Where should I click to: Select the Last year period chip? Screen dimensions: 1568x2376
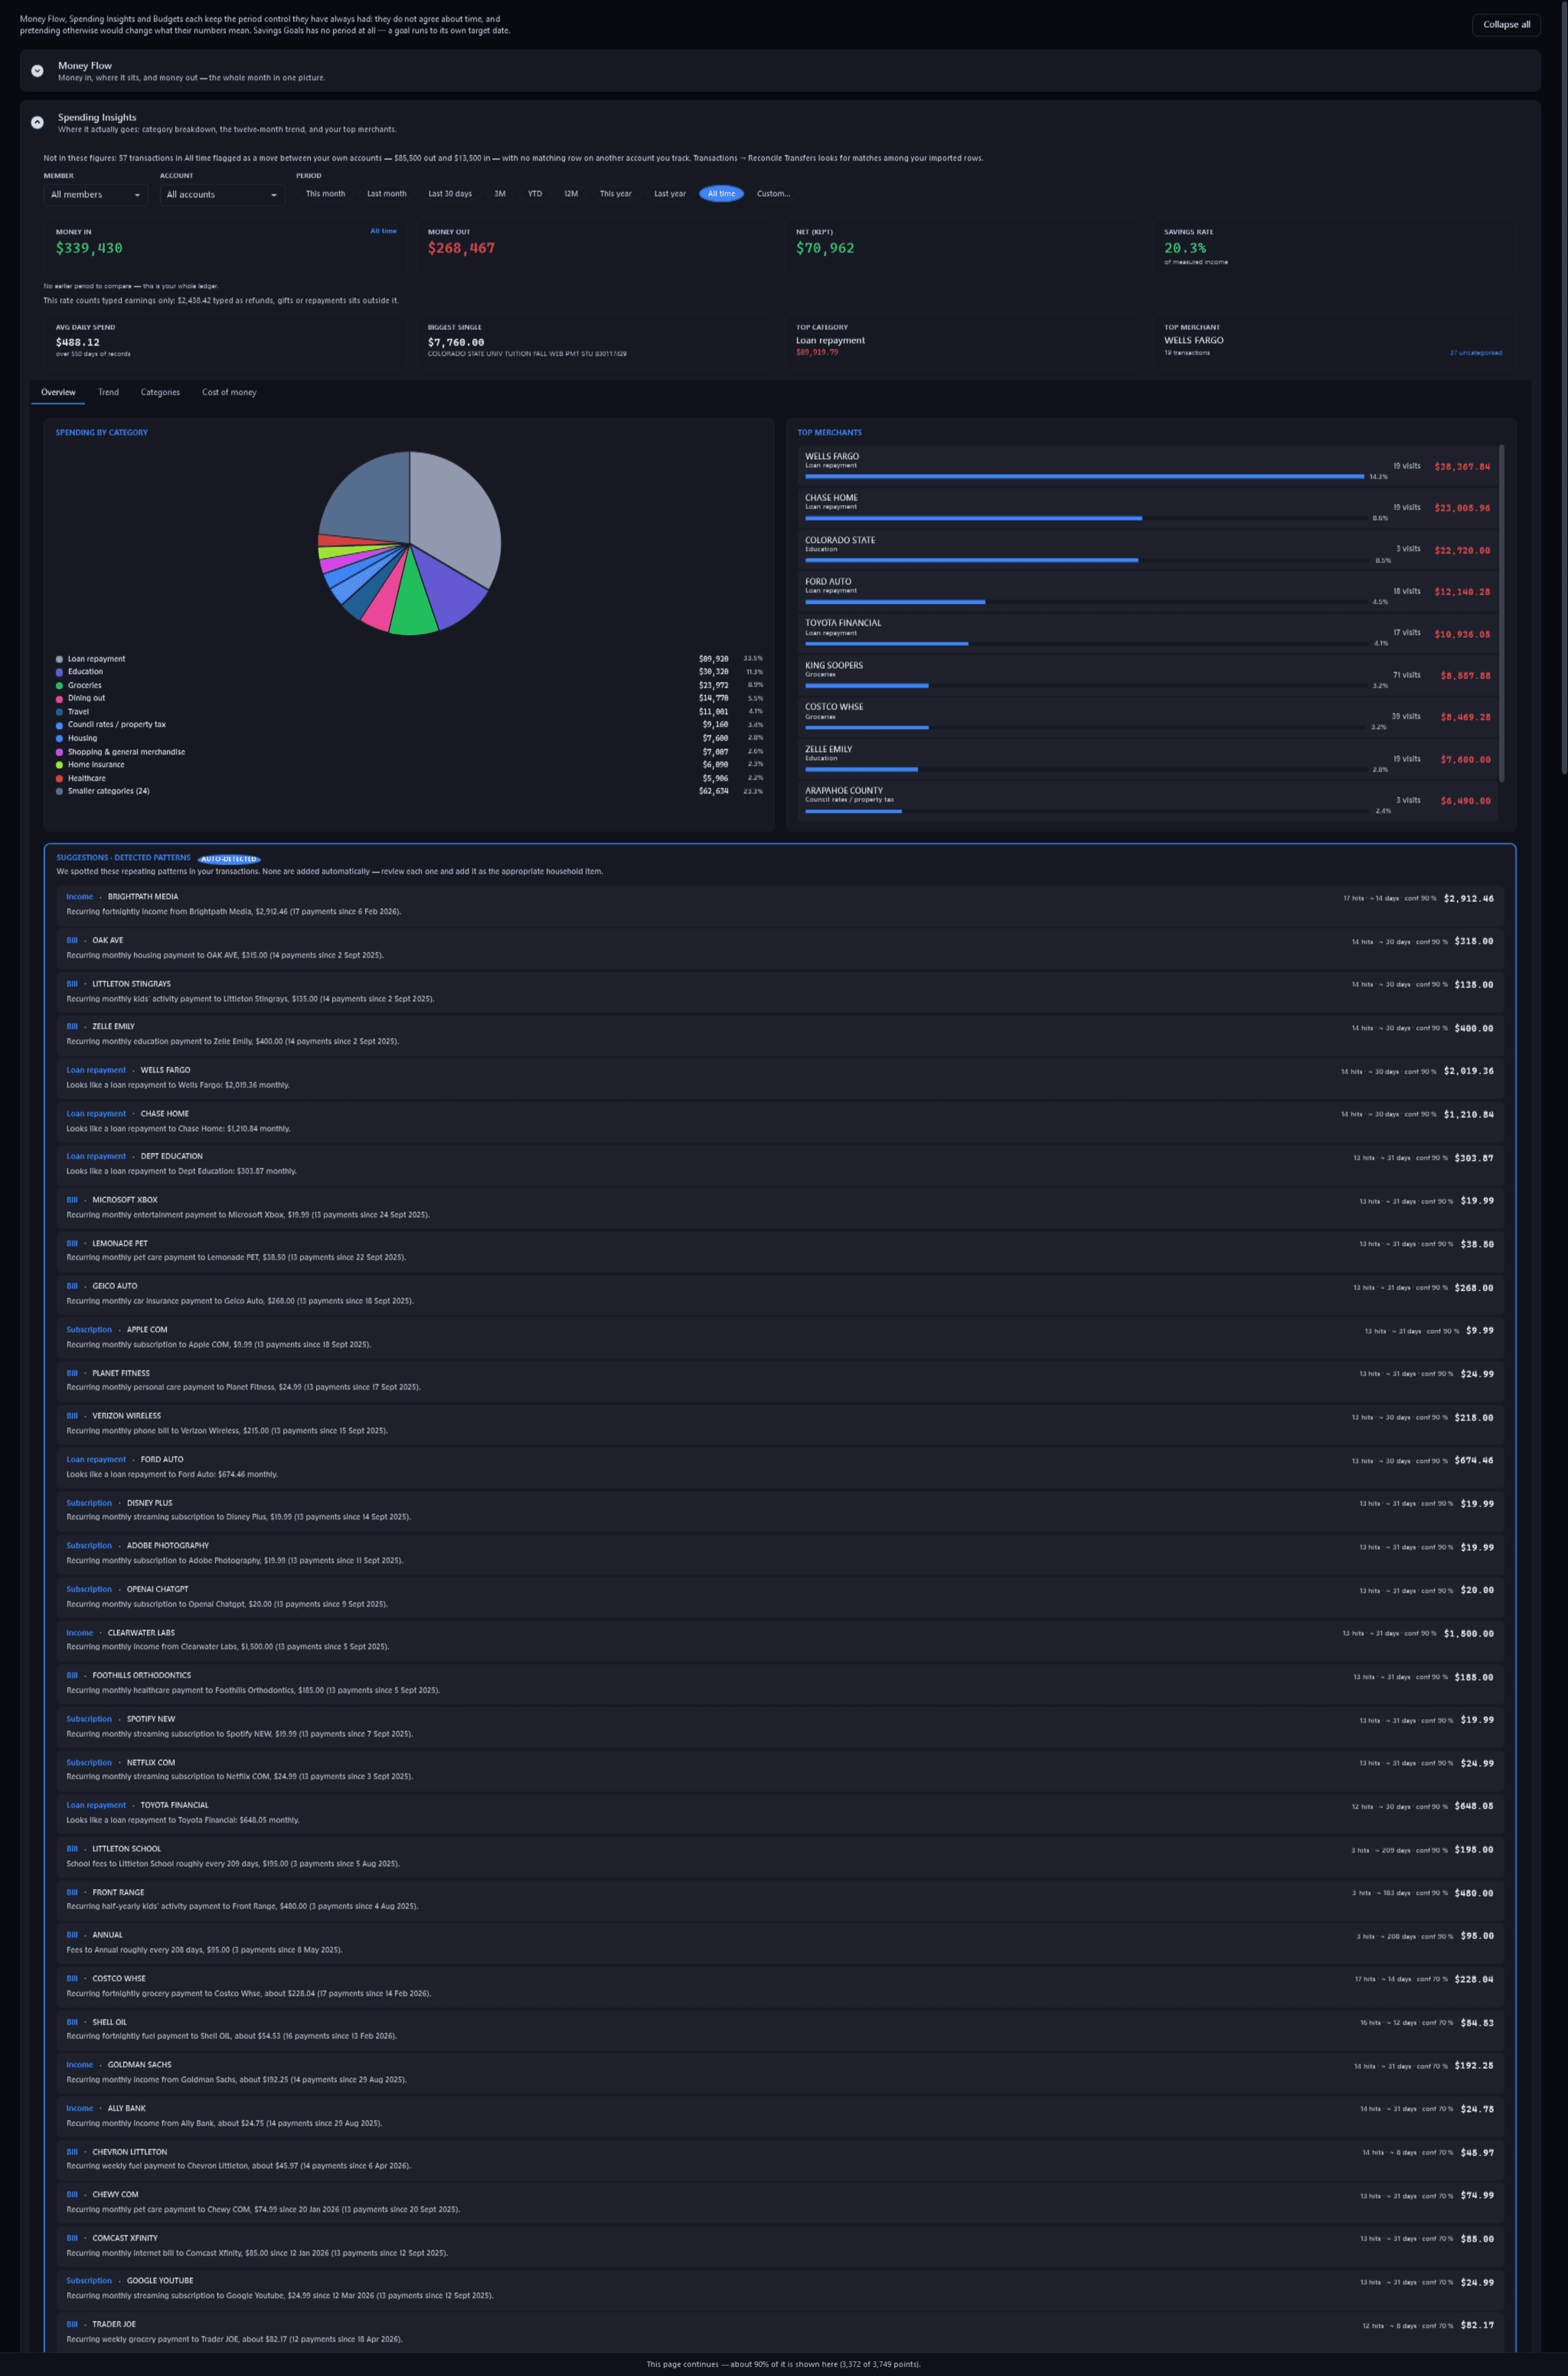point(670,194)
